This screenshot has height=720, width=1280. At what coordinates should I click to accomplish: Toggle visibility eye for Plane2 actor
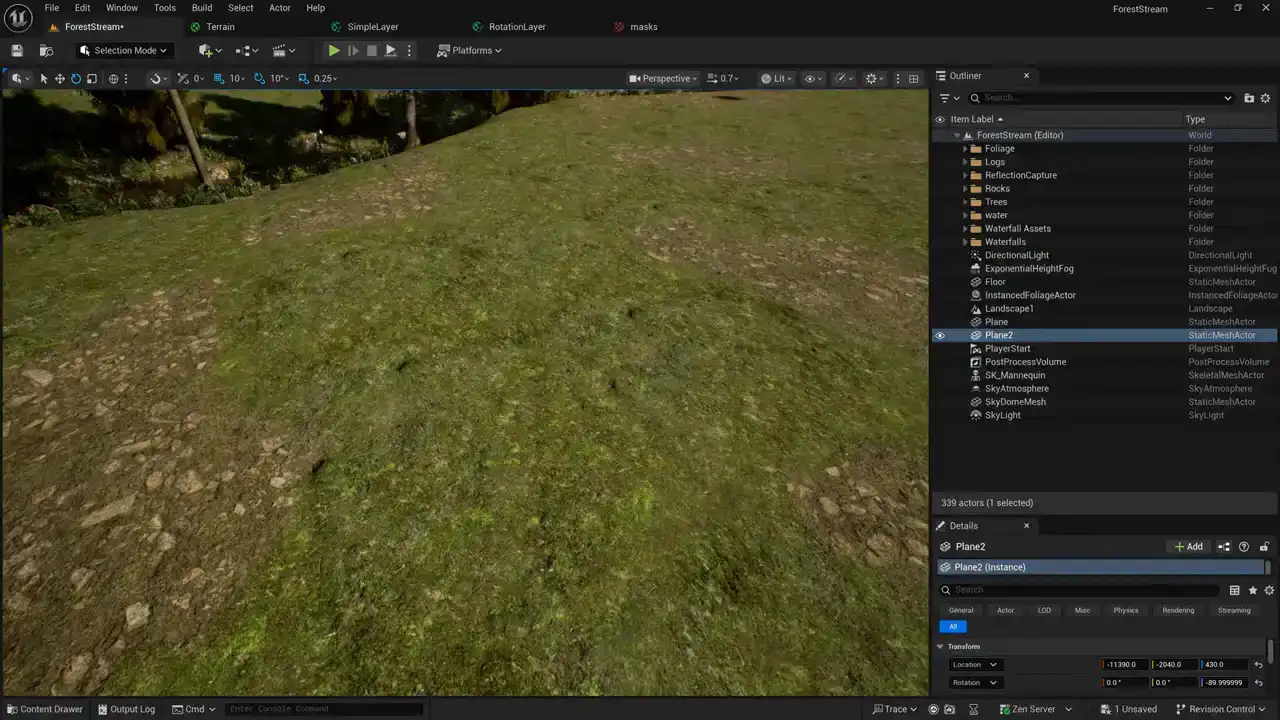coord(939,336)
